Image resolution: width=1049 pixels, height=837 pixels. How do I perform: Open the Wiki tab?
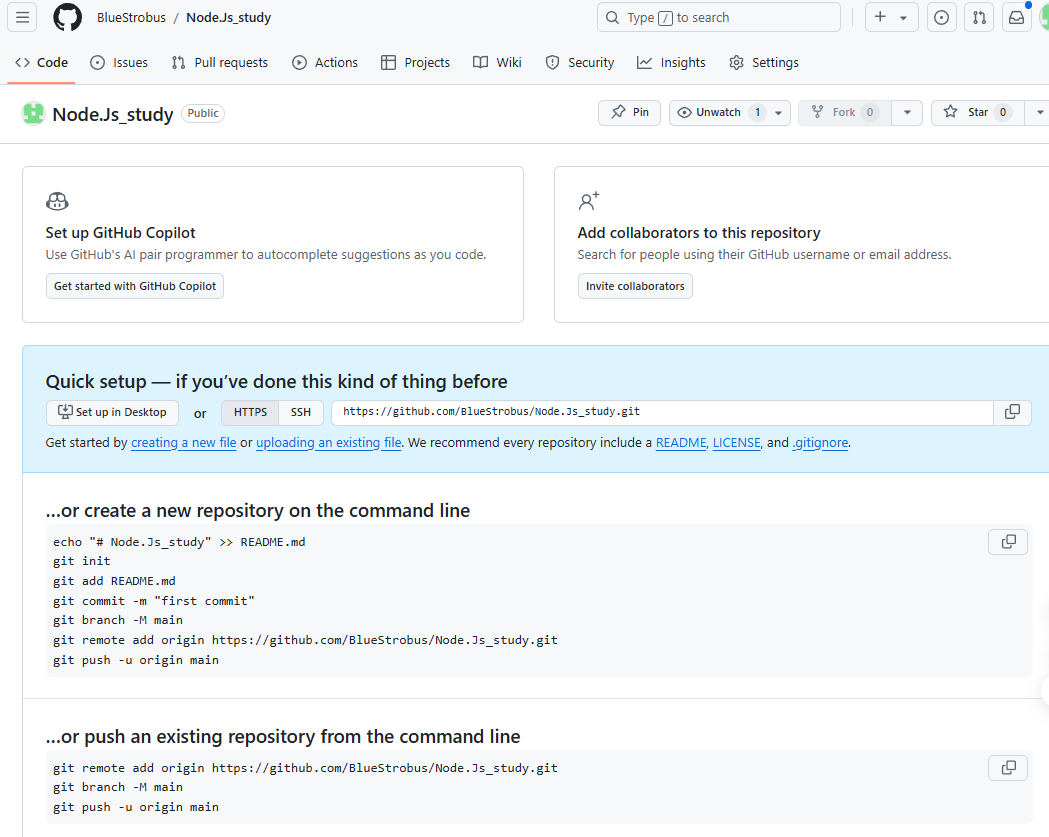(x=497, y=62)
